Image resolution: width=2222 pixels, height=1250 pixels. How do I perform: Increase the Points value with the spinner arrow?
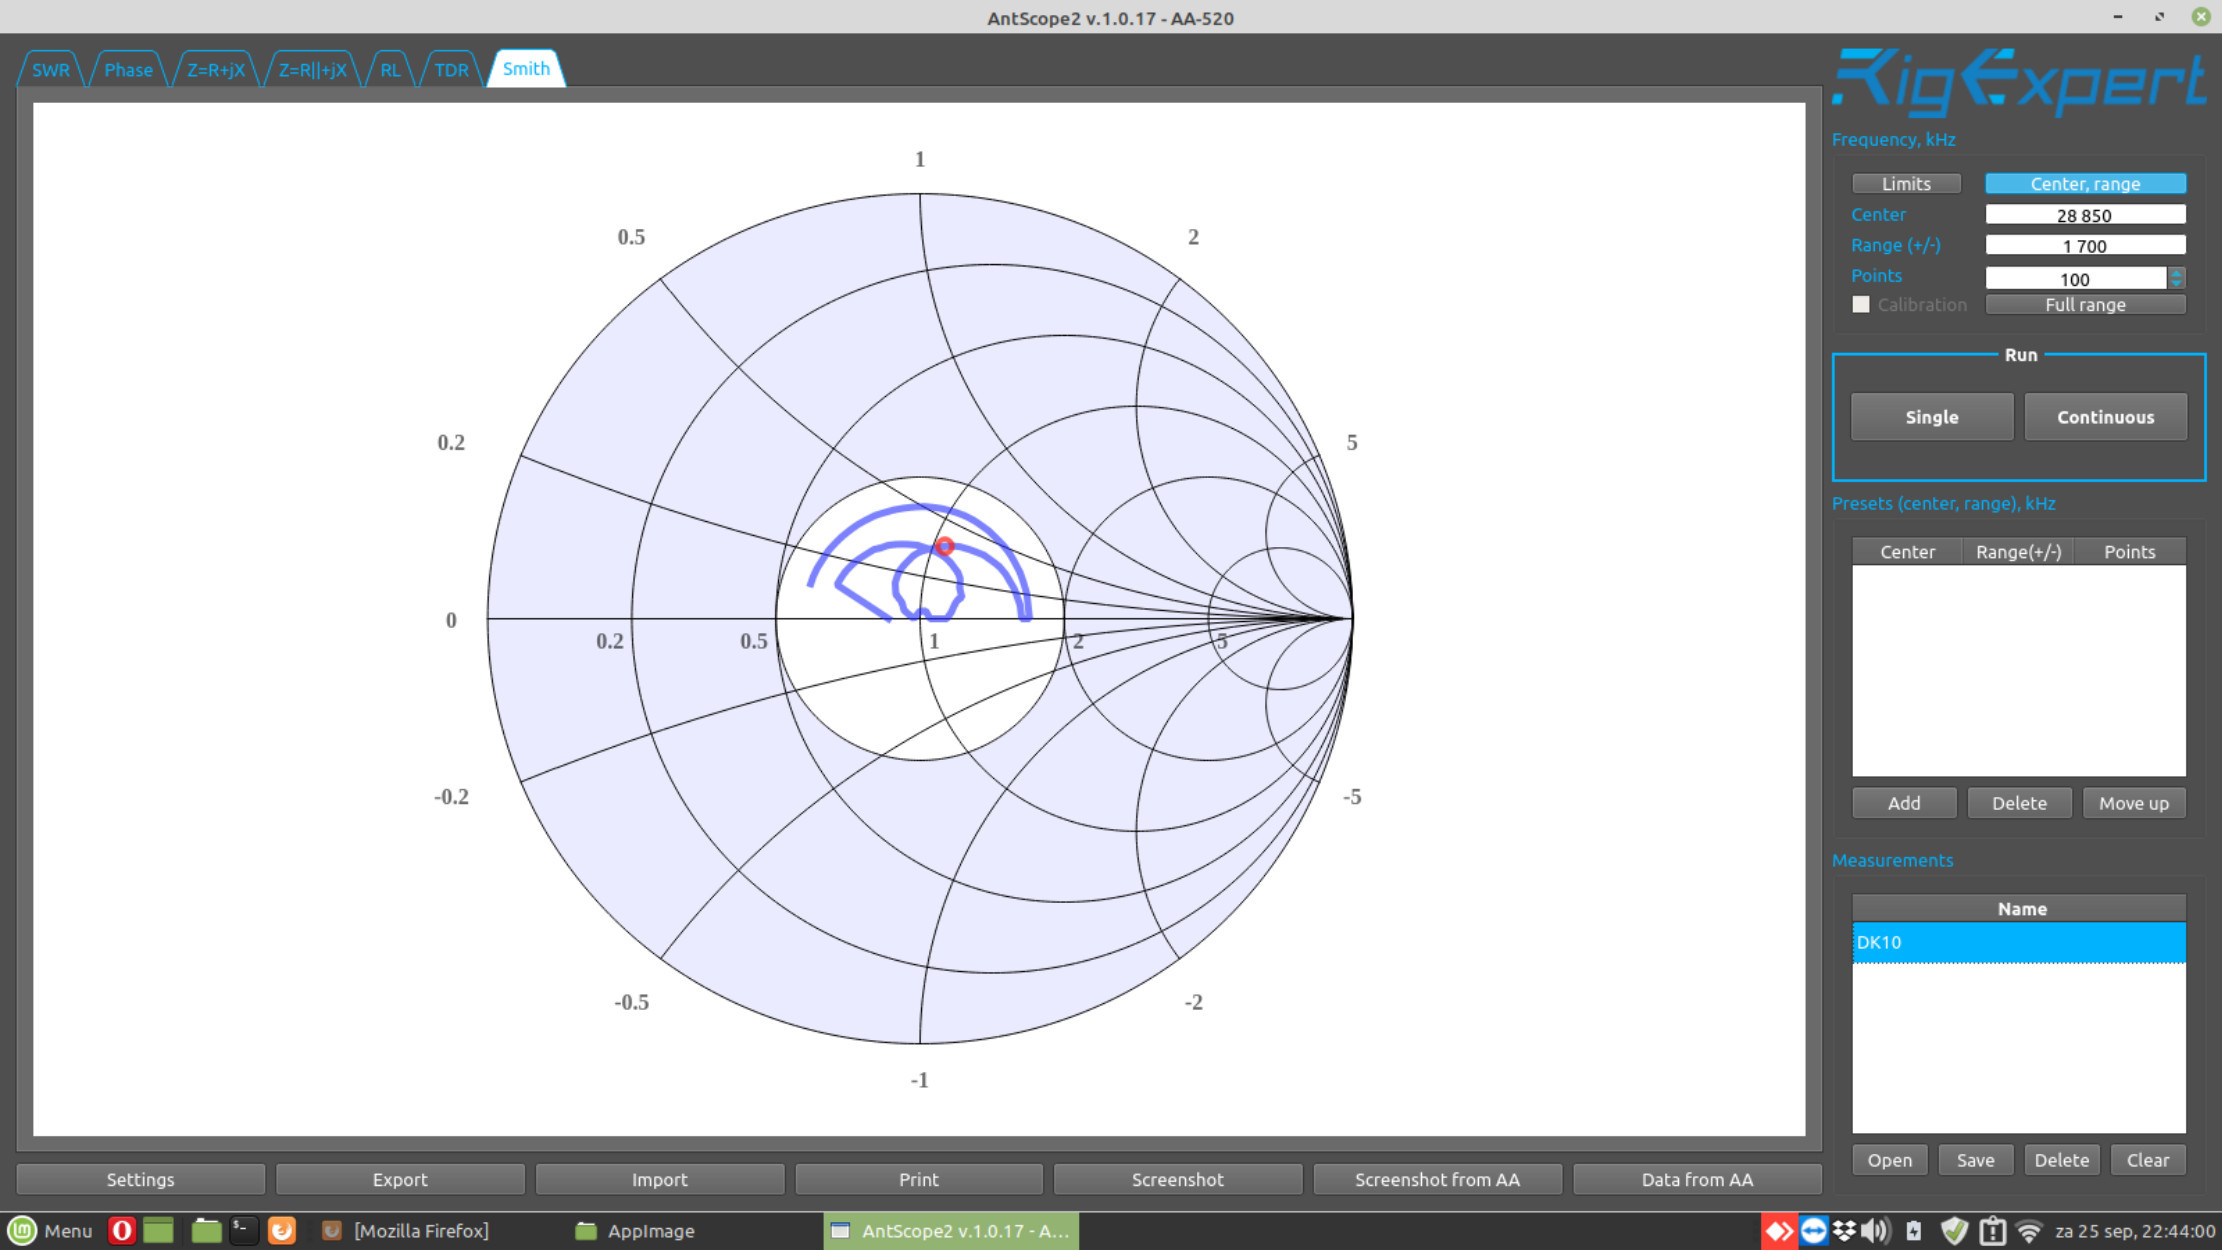click(x=2176, y=272)
